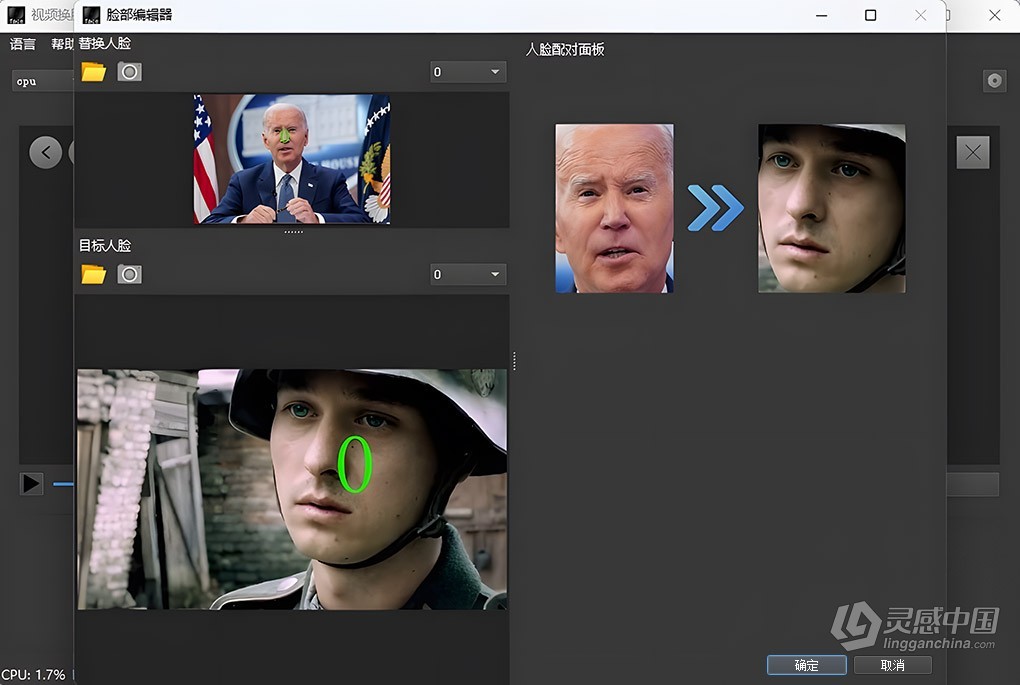Open 帮助 menu in main window
The height and width of the screenshot is (685, 1020).
pos(62,44)
